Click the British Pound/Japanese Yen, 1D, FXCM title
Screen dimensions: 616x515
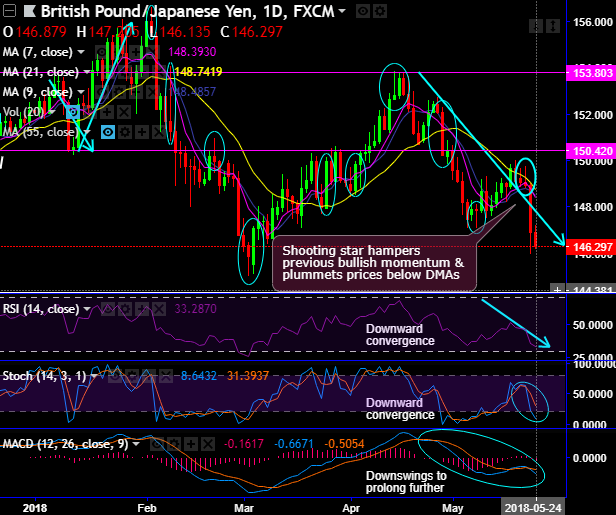(187, 11)
